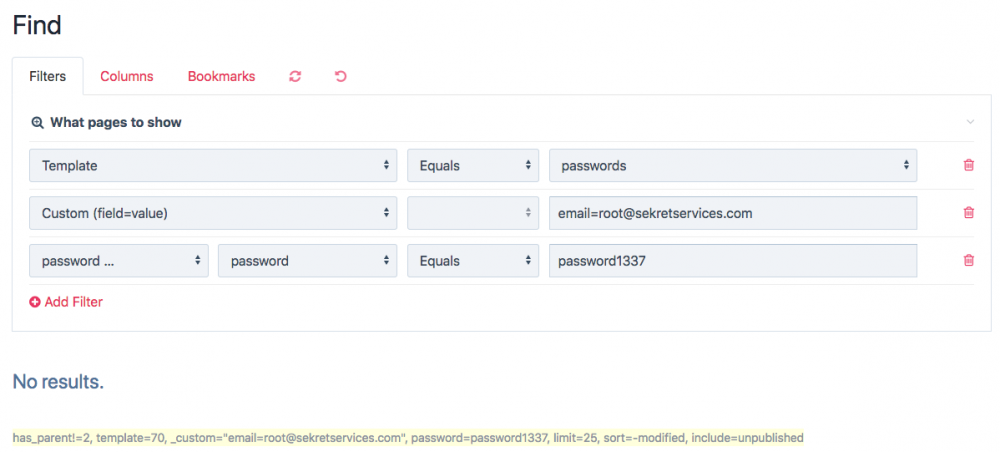Screen dimensions: 1000x452
Task: Open the Equals operator dropdown for Template
Action: (473, 166)
